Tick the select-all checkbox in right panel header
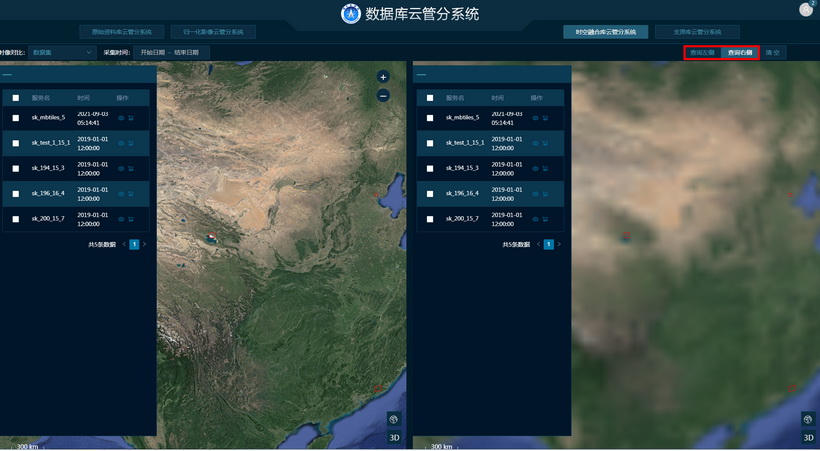Image resolution: width=820 pixels, height=451 pixels. 430,98
